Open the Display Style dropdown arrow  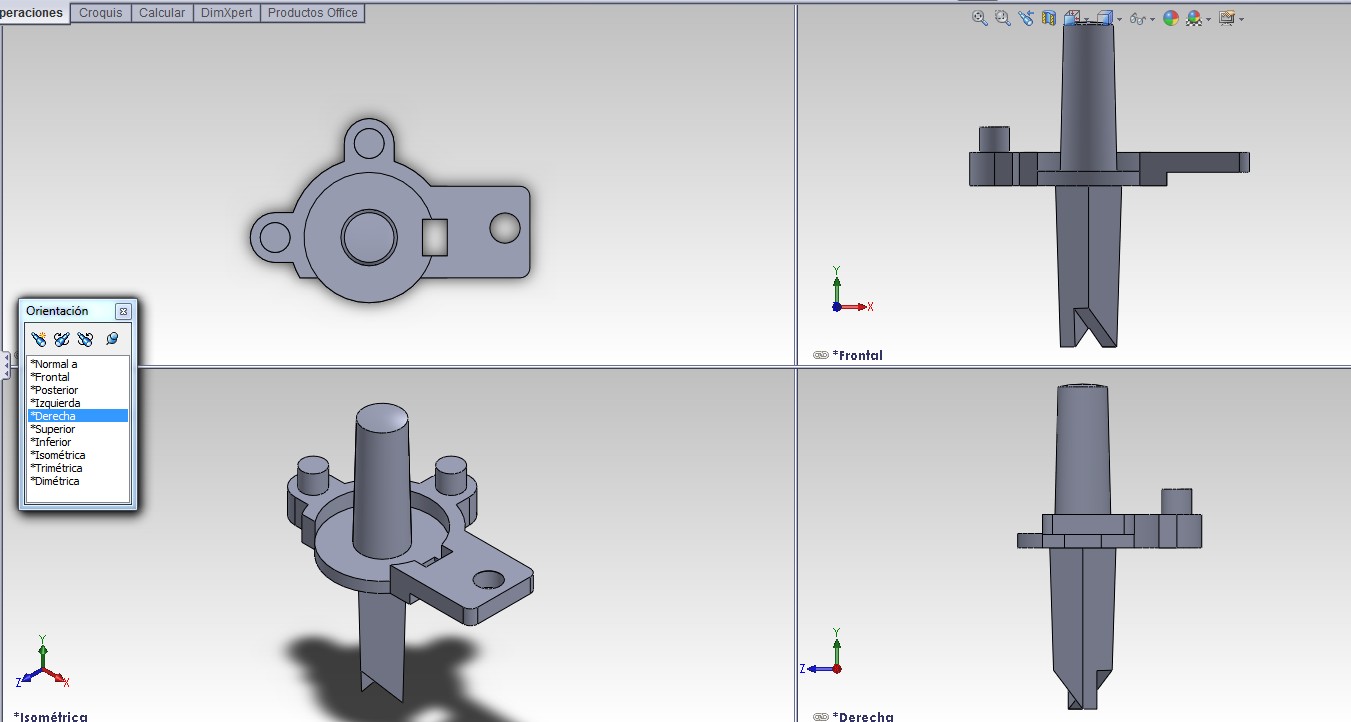pyautogui.click(x=1119, y=19)
